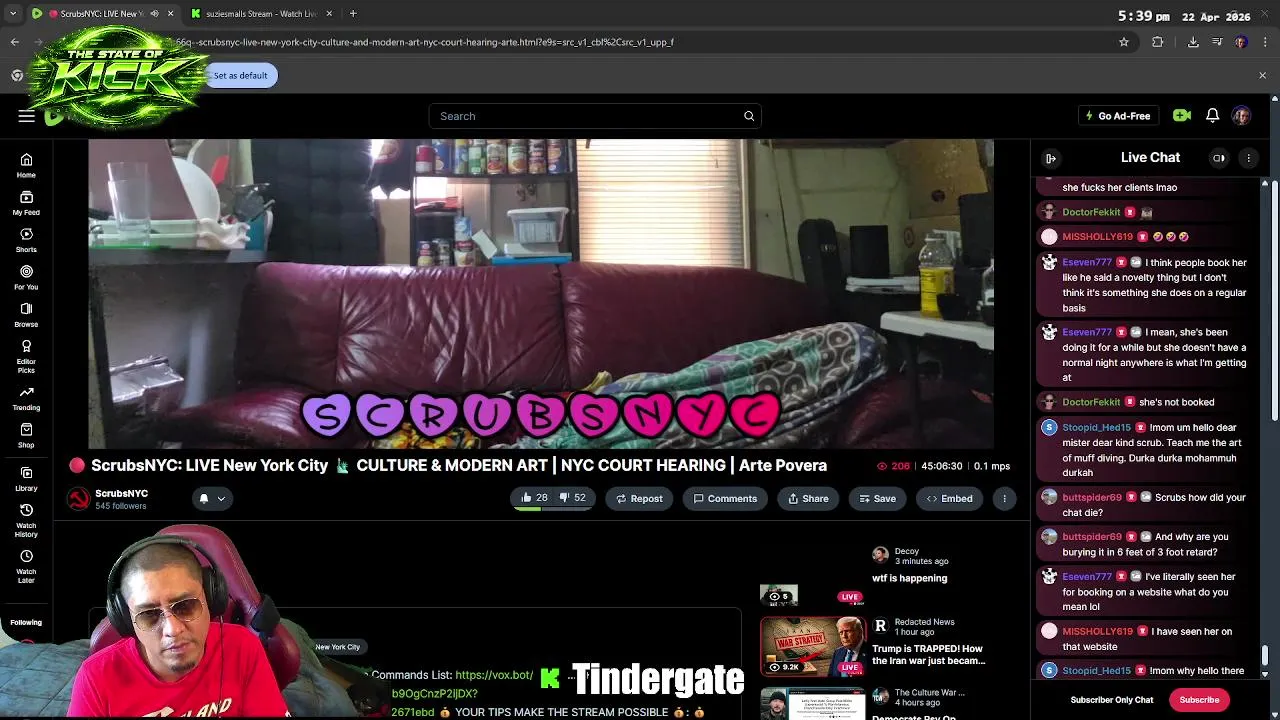
Task: Open browser extensions puzzle icon
Action: [x=1158, y=42]
